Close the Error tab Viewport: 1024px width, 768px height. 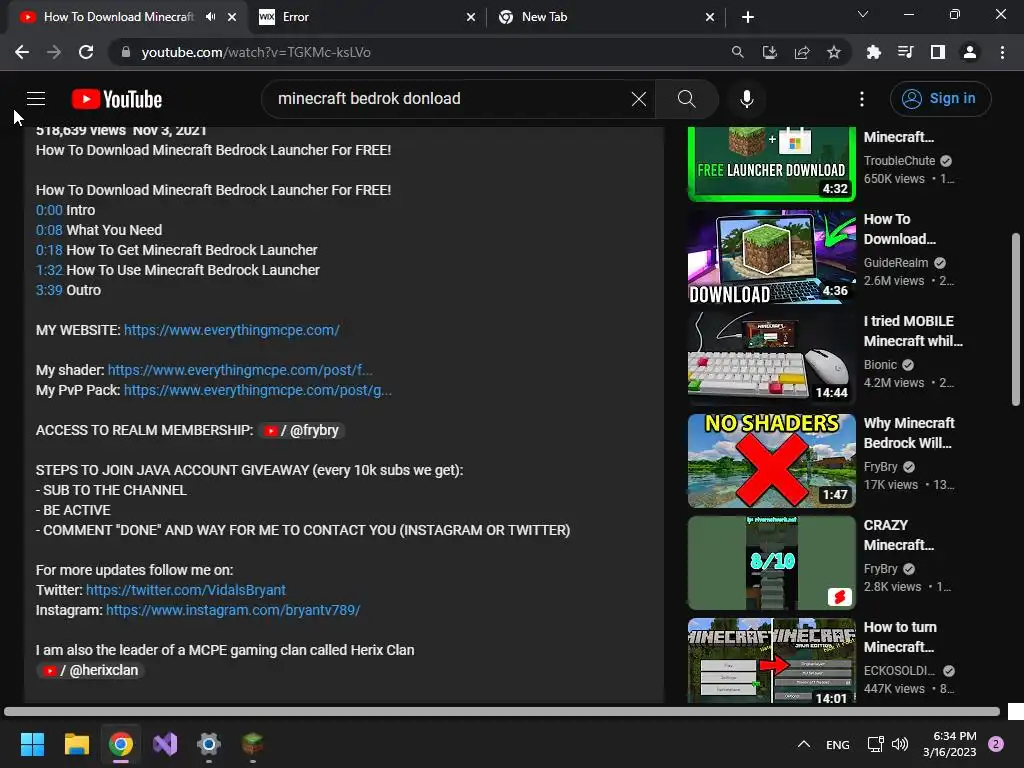[x=471, y=17]
